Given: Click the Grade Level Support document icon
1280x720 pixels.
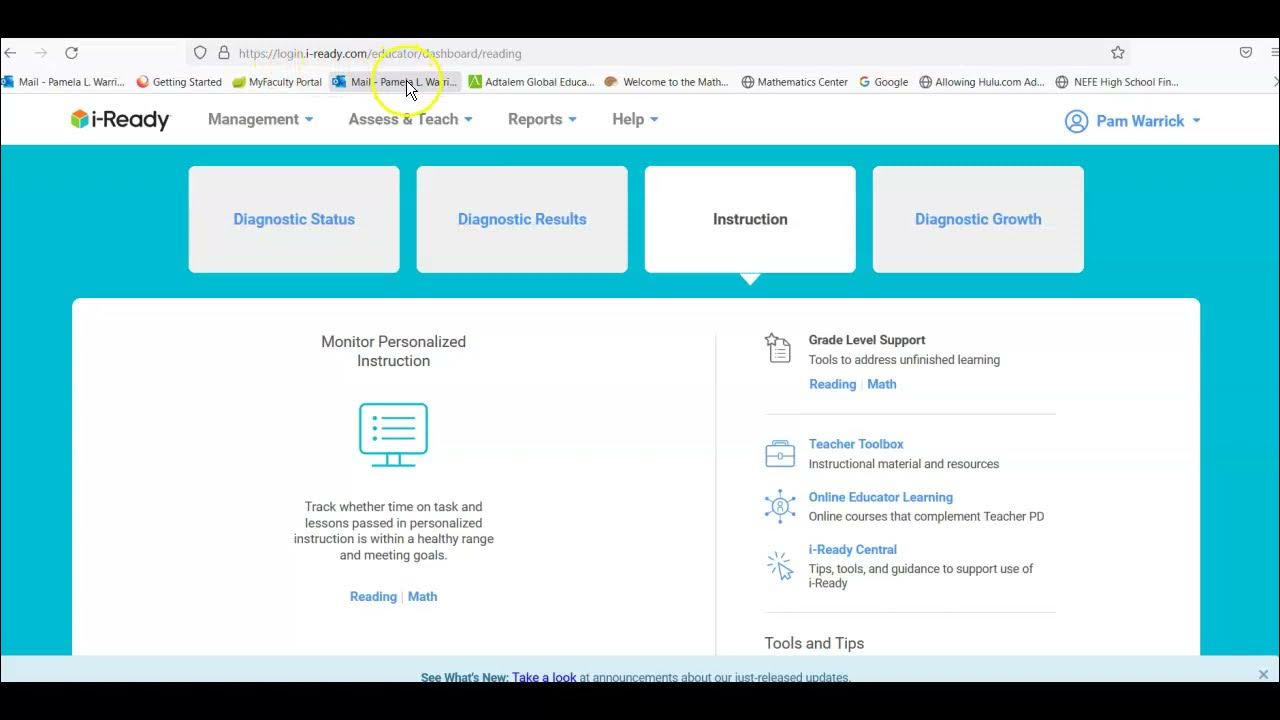Looking at the screenshot, I should click(x=778, y=348).
